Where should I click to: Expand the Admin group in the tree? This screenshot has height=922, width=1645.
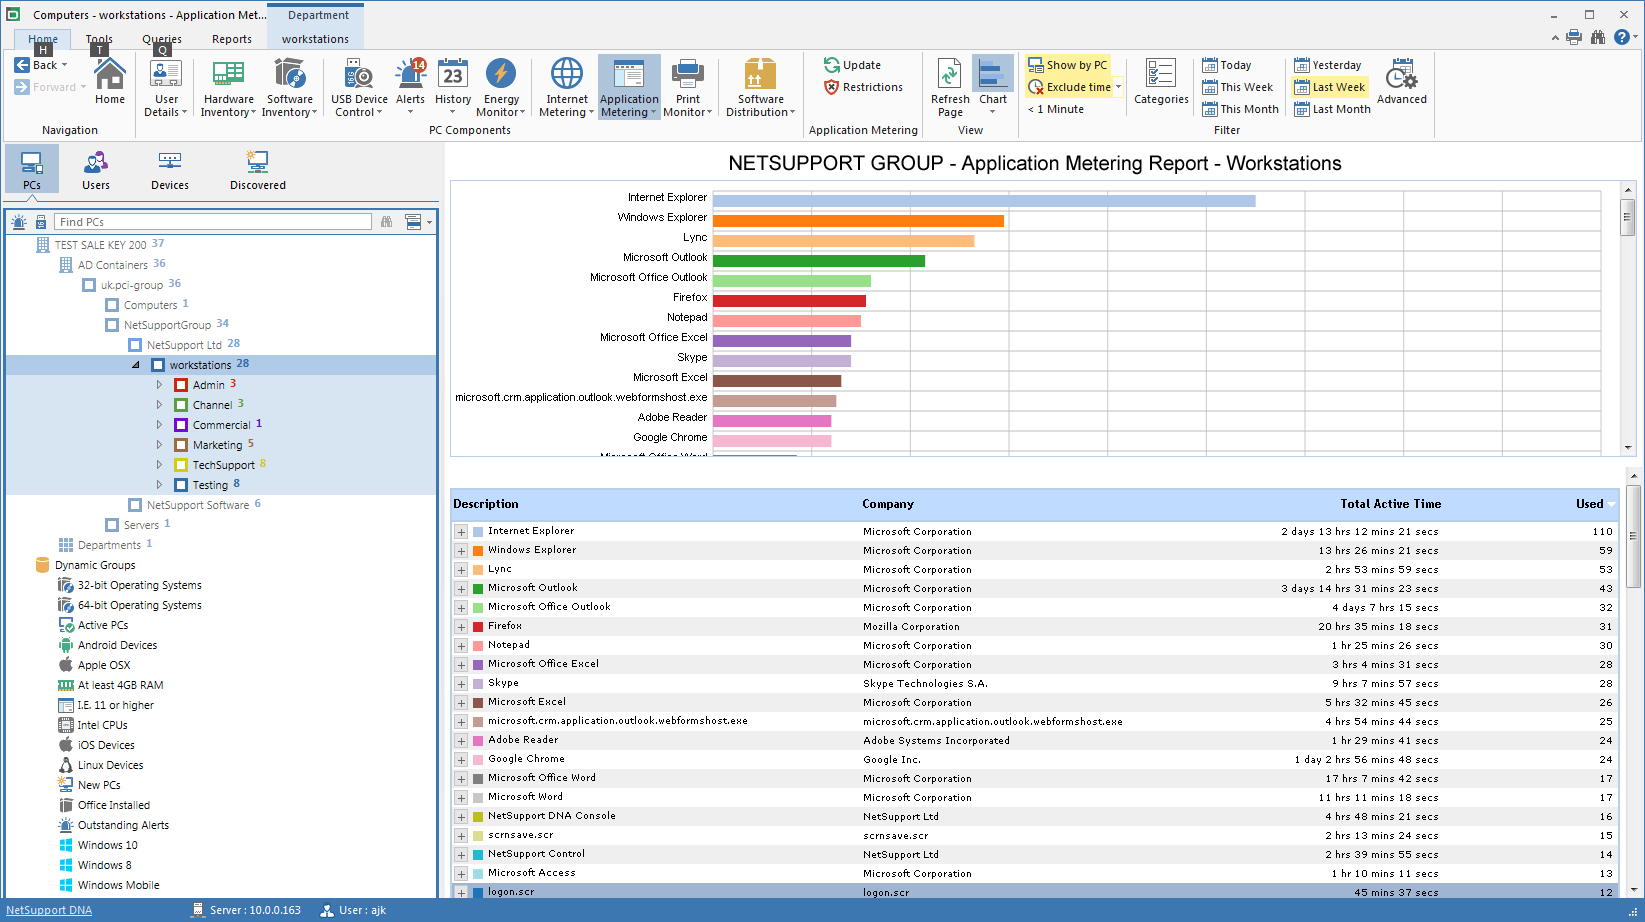click(159, 384)
